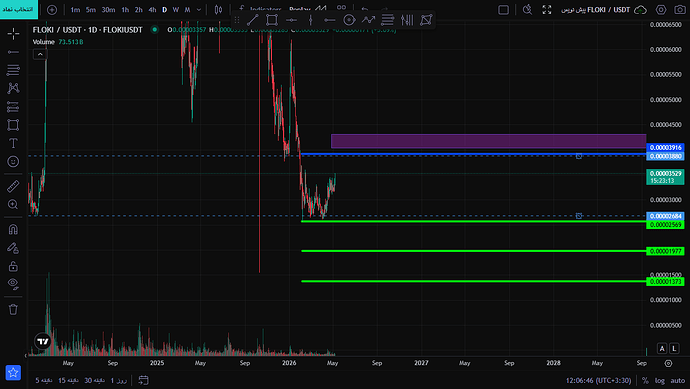The height and width of the screenshot is (389, 690).
Task: Pick Fib retracement in floating toolbar
Action: (388, 20)
